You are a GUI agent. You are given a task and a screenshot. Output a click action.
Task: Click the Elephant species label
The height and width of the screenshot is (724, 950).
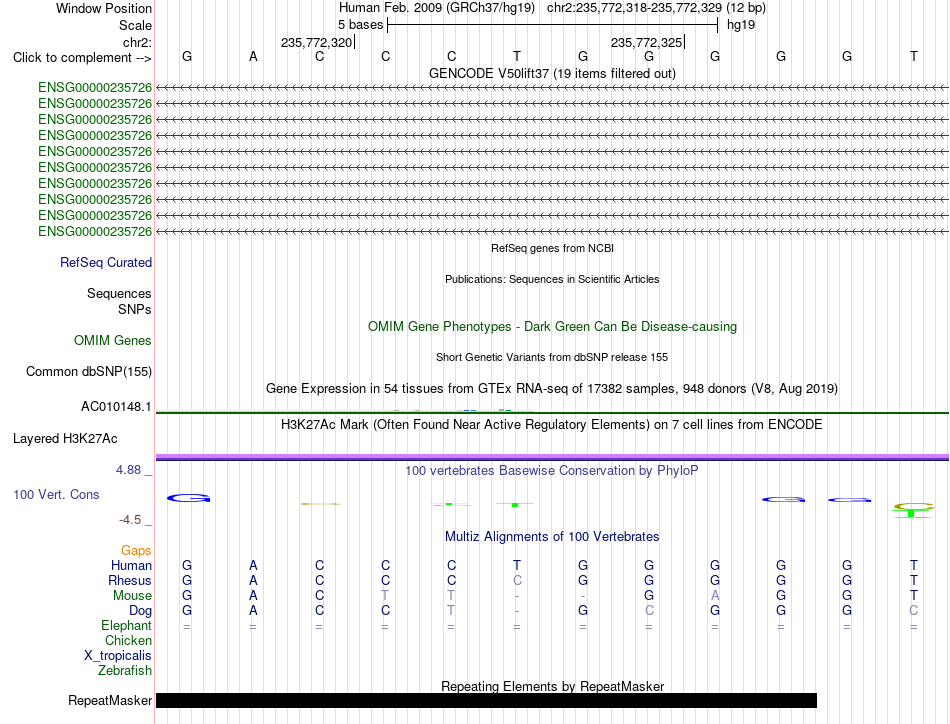coord(126,625)
